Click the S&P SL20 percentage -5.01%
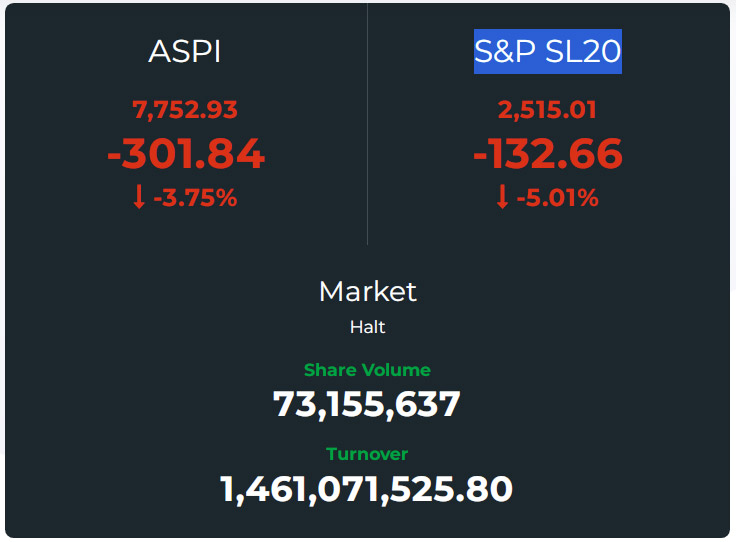The width and height of the screenshot is (736, 542). click(x=558, y=197)
